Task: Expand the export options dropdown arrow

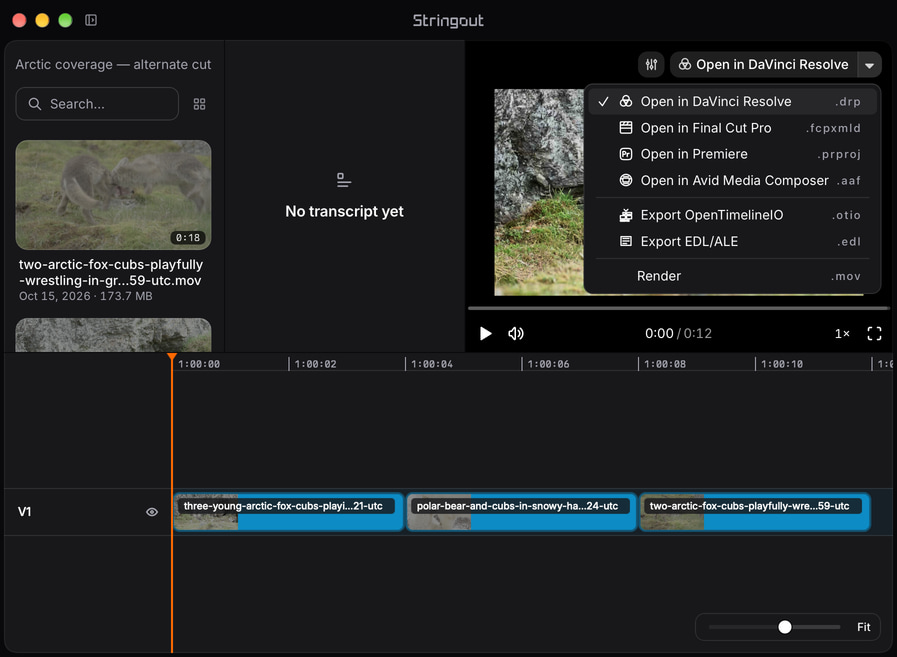Action: coord(870,65)
